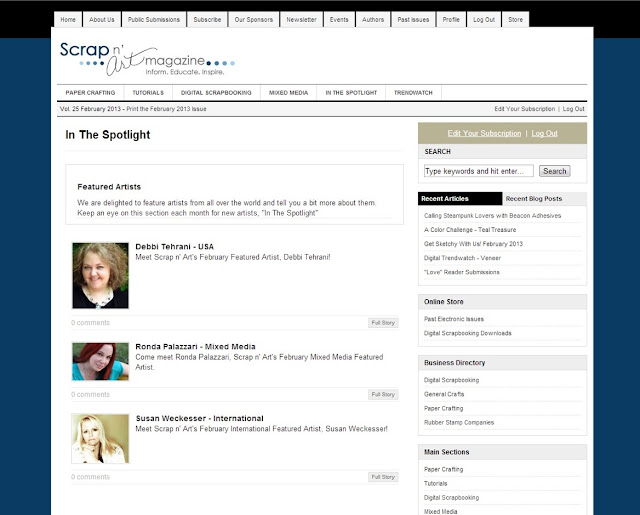Open Mixed Media menu item
Image resolution: width=640 pixels, height=515 pixels.
tap(288, 93)
